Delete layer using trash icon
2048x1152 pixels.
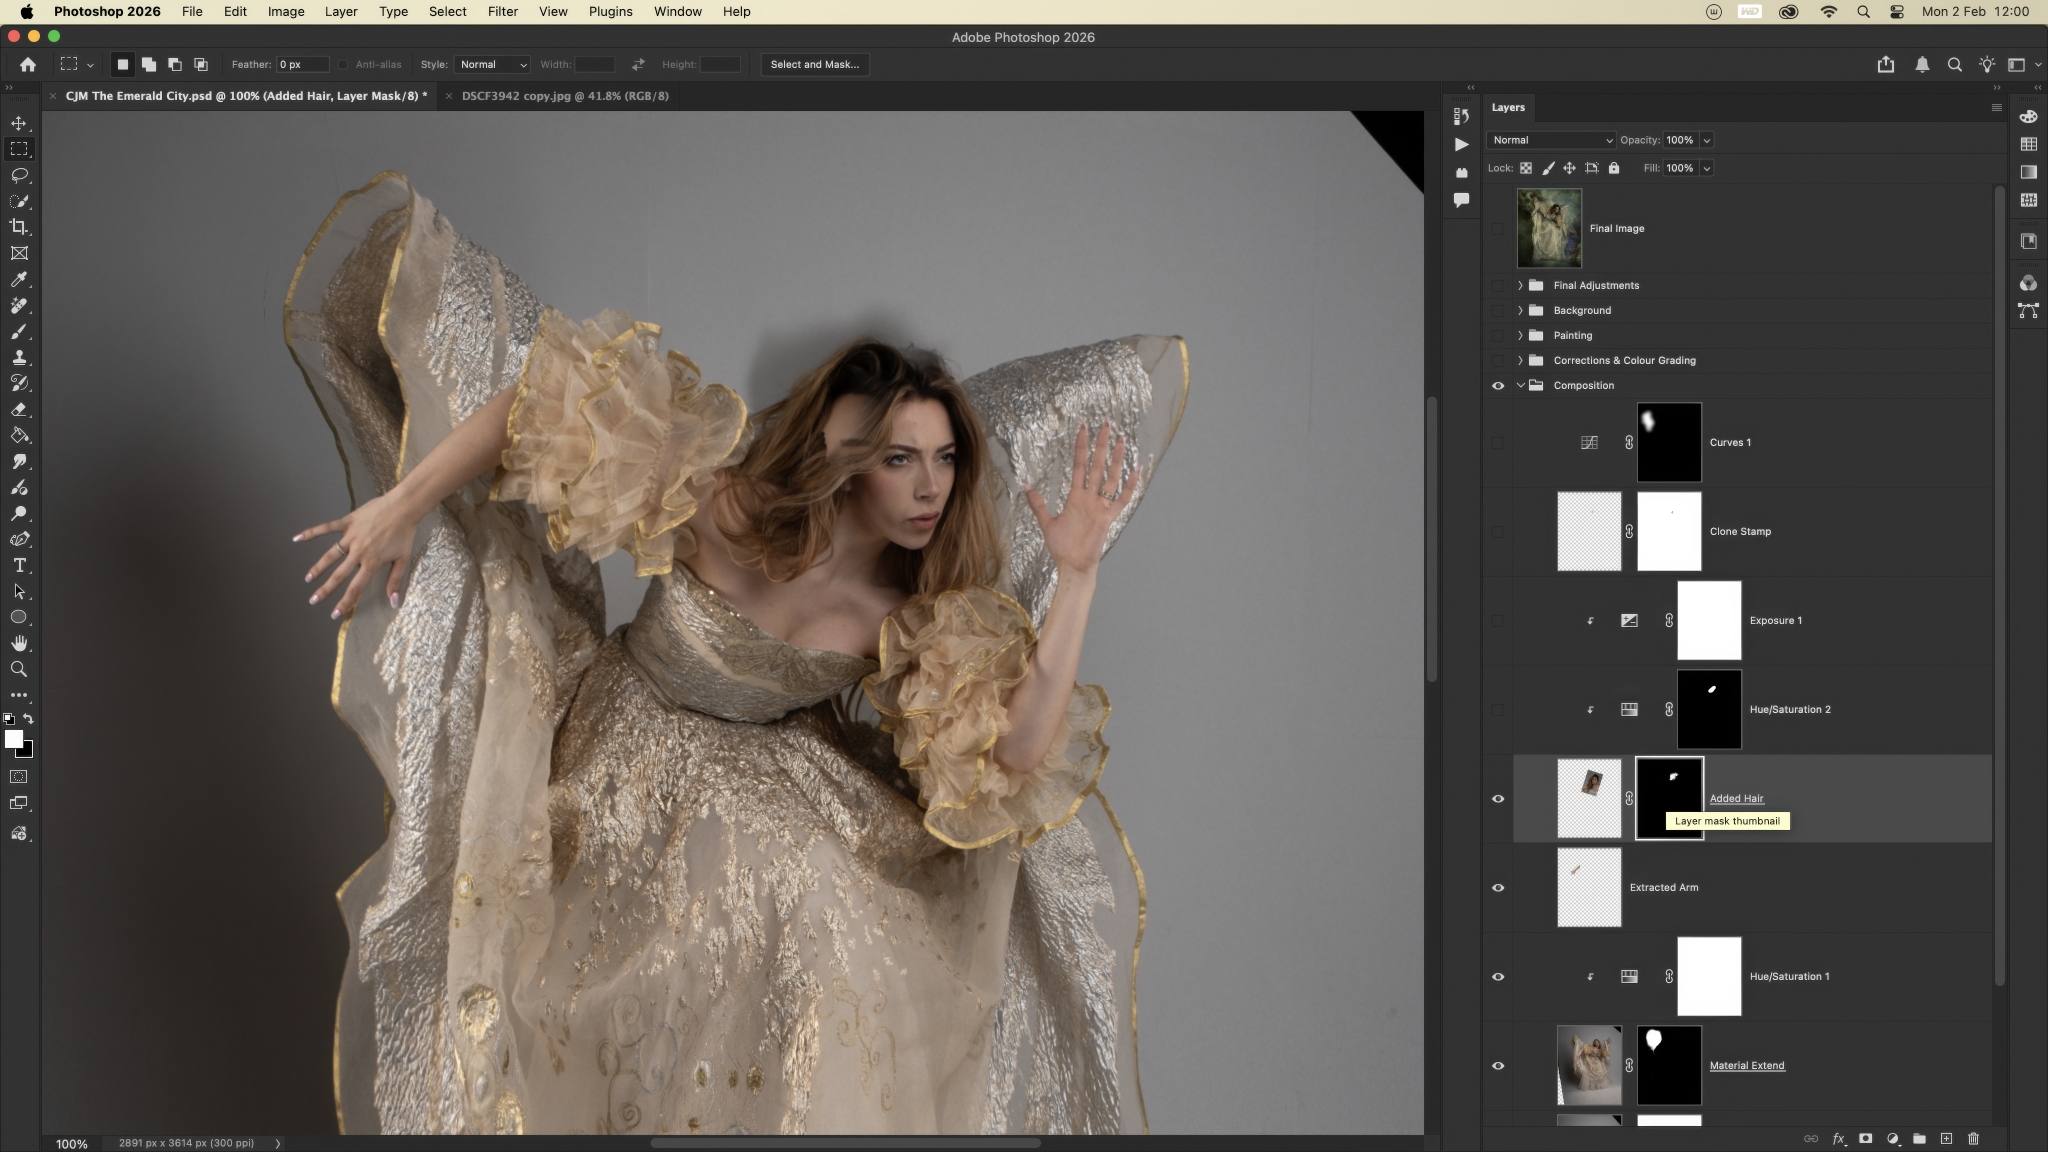[x=1973, y=1138]
